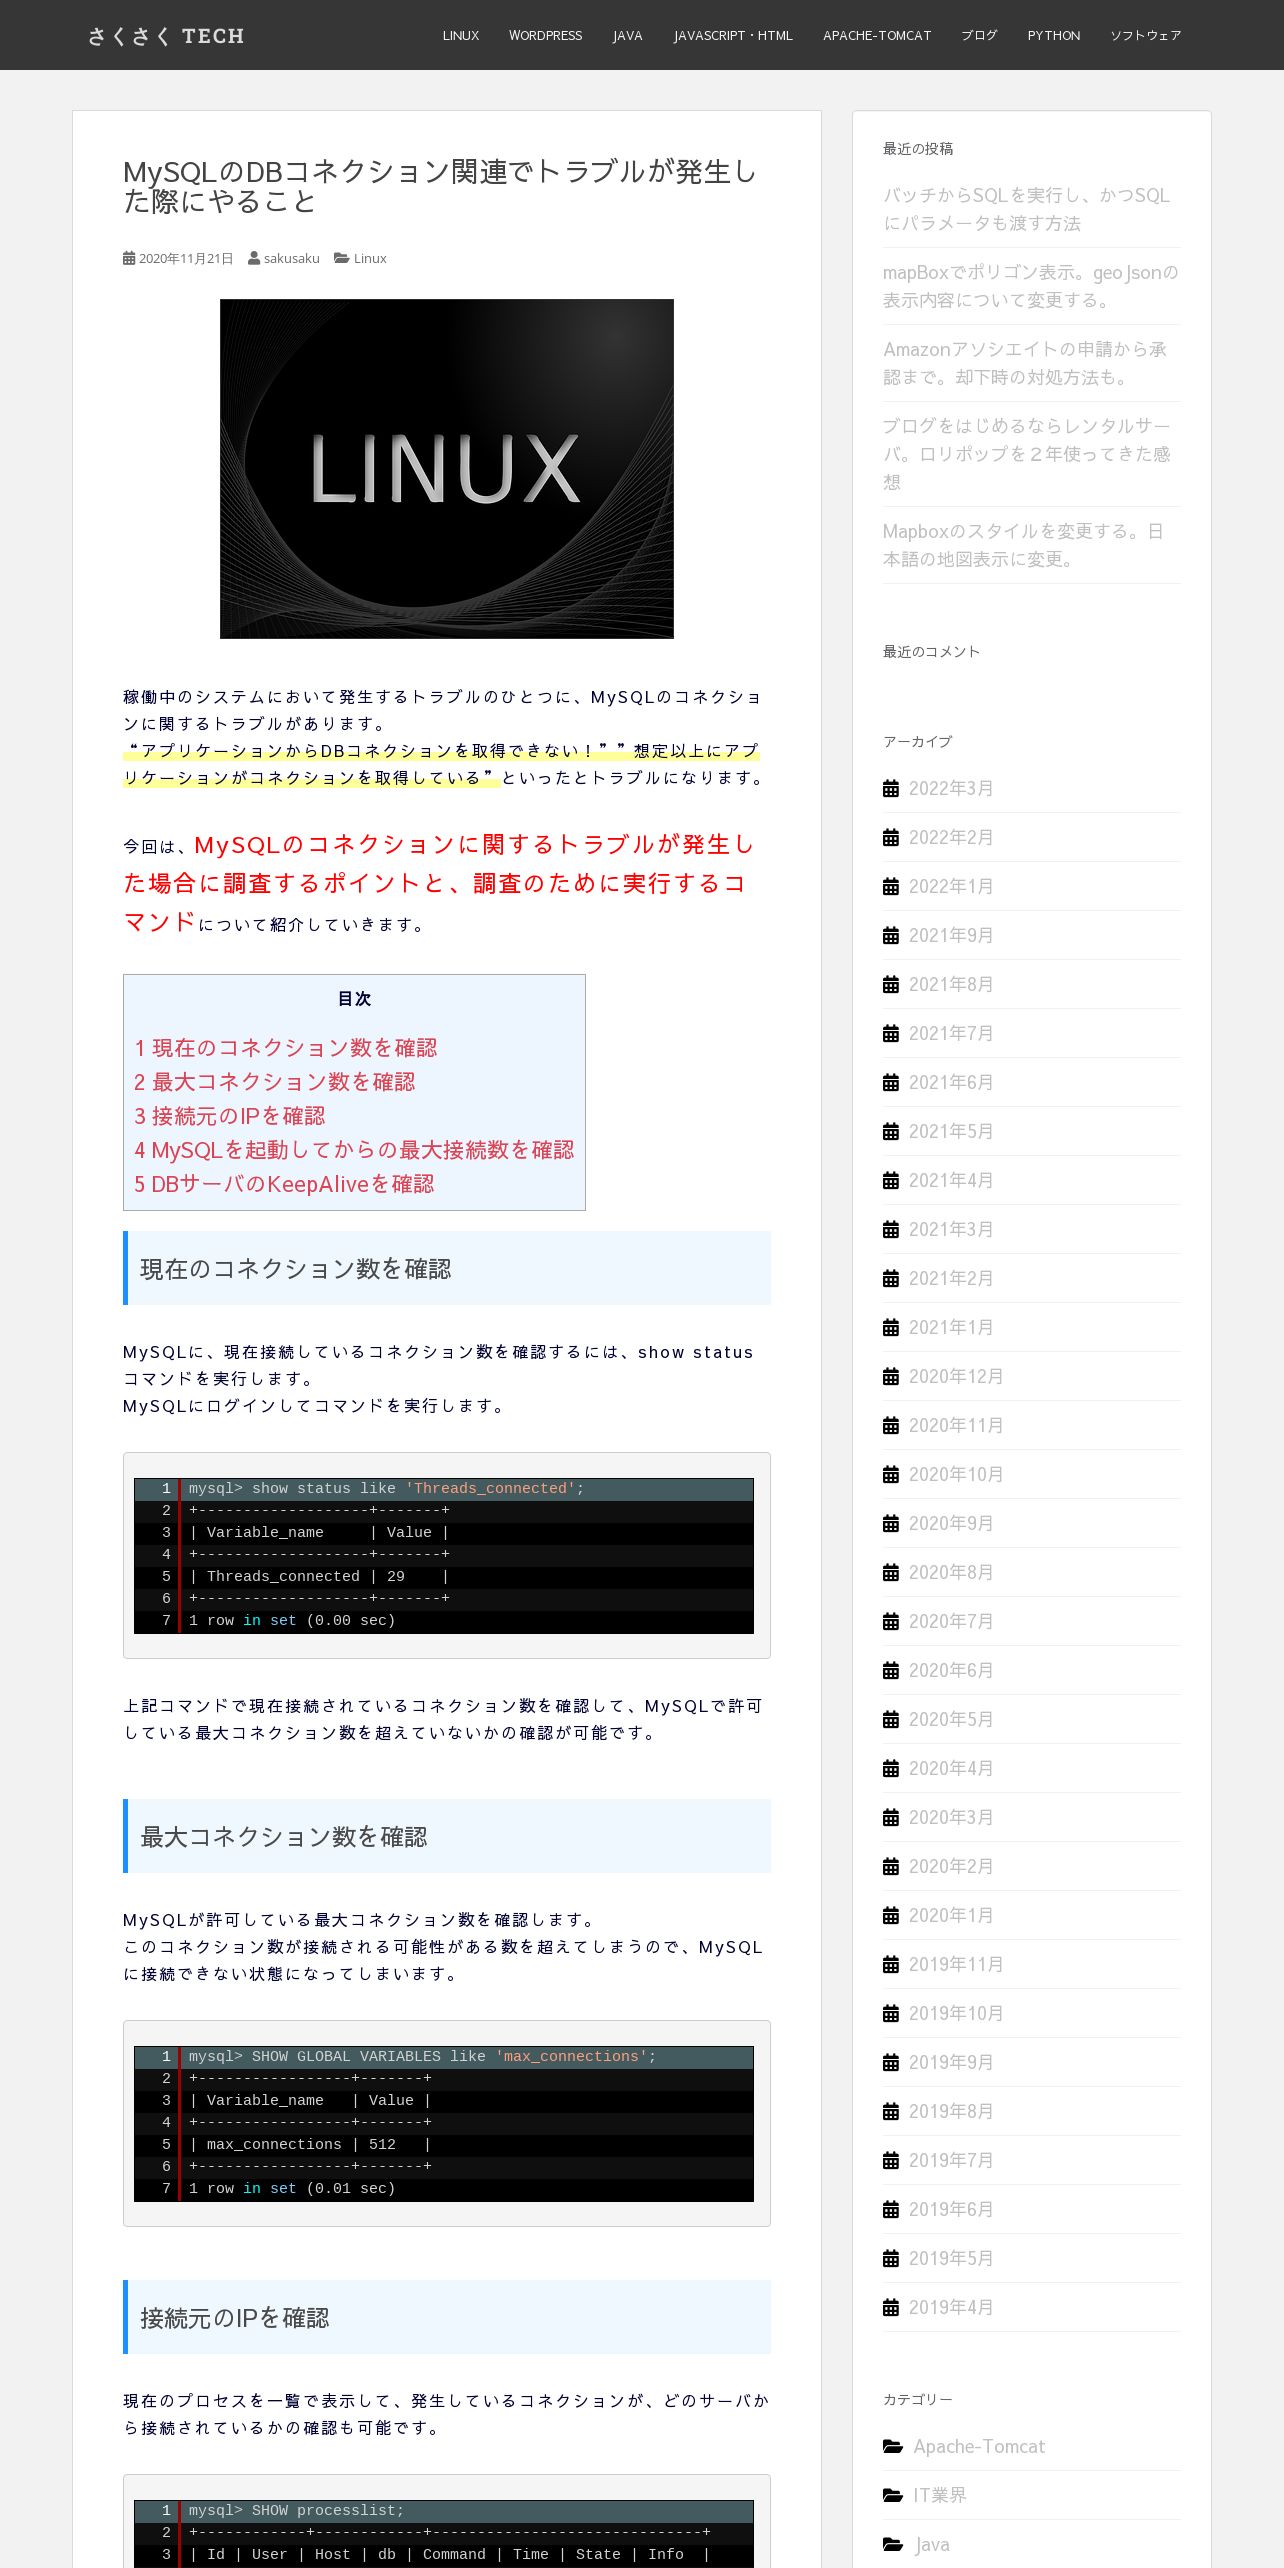
Task: Click folder icon beside Apache-Tomcat category
Action: 893,2446
